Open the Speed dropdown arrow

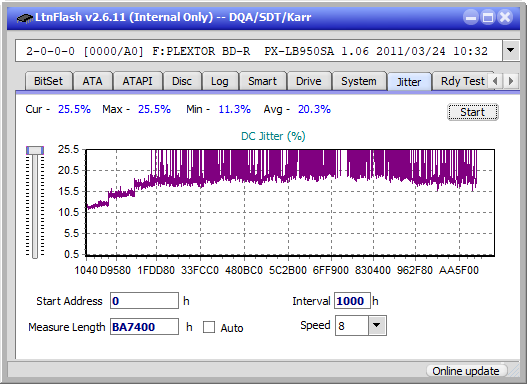point(377,325)
